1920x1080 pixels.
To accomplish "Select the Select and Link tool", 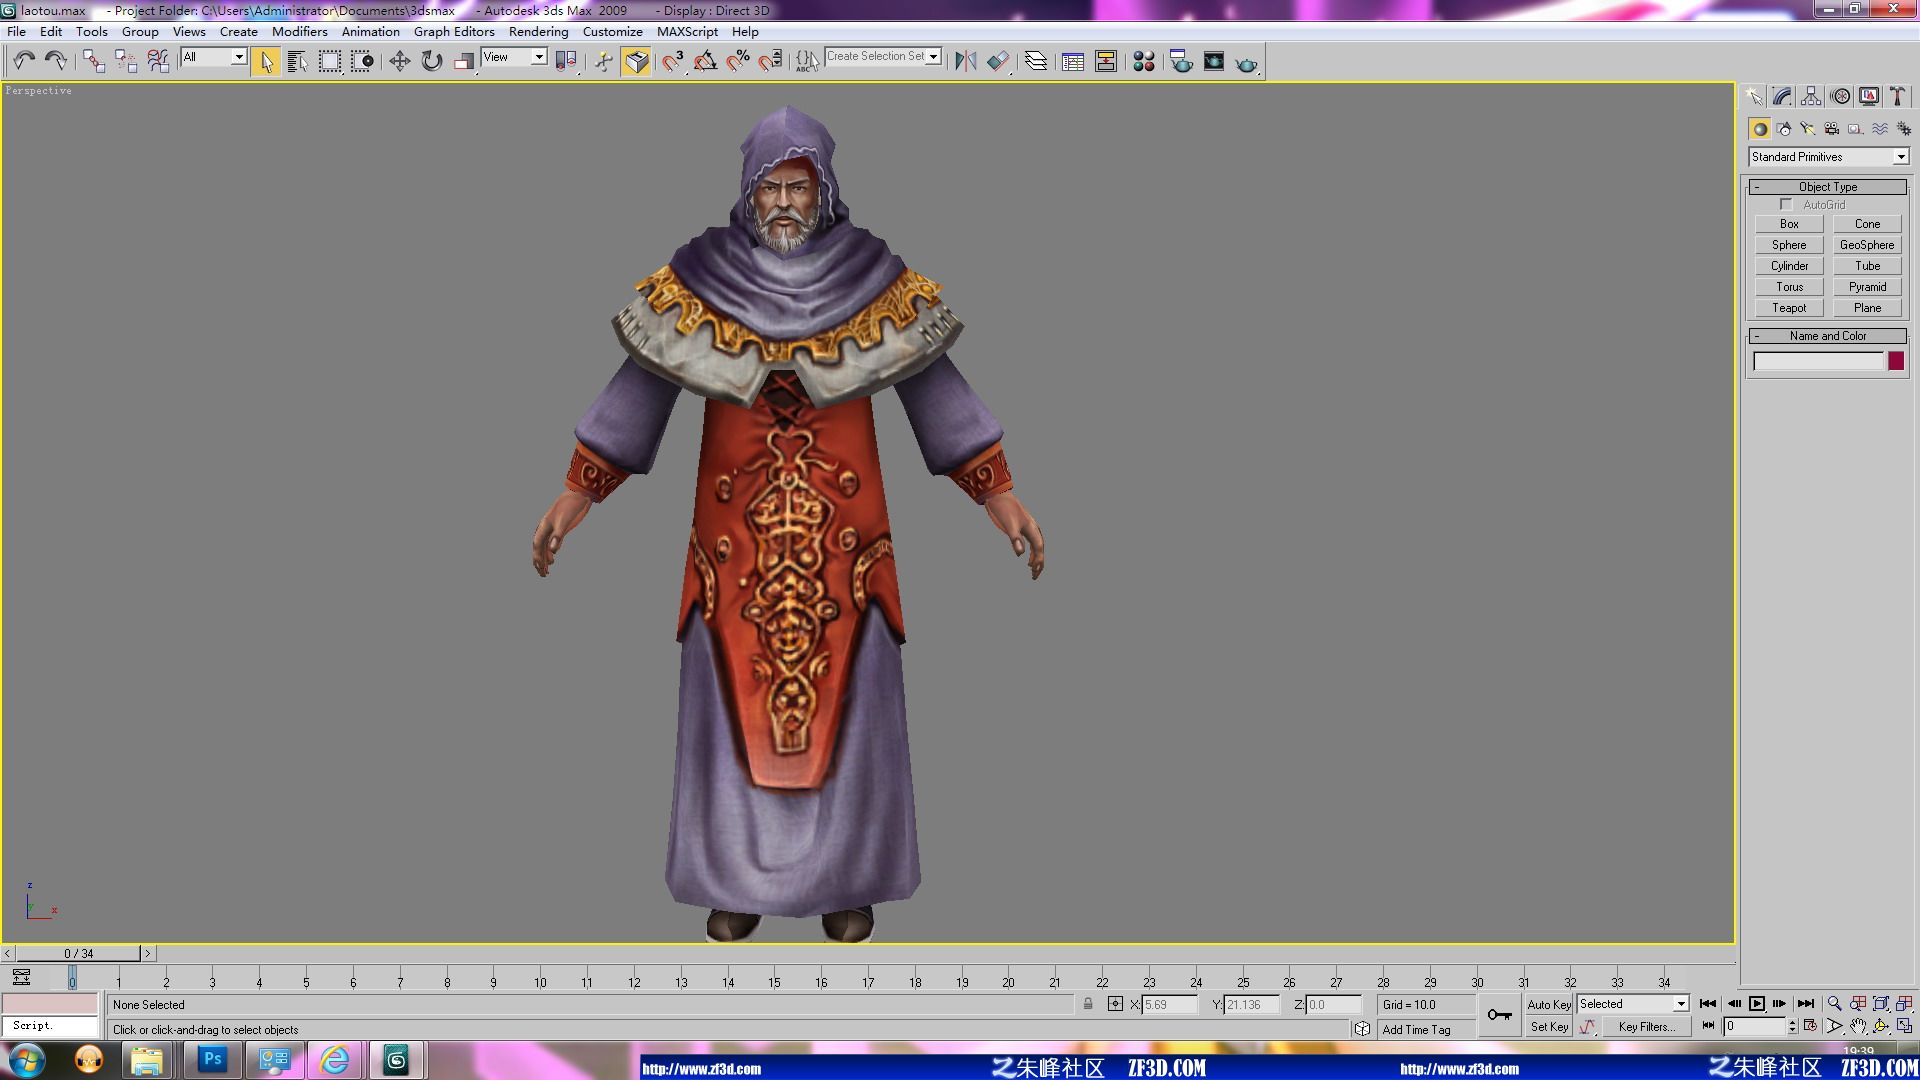I will pos(93,61).
